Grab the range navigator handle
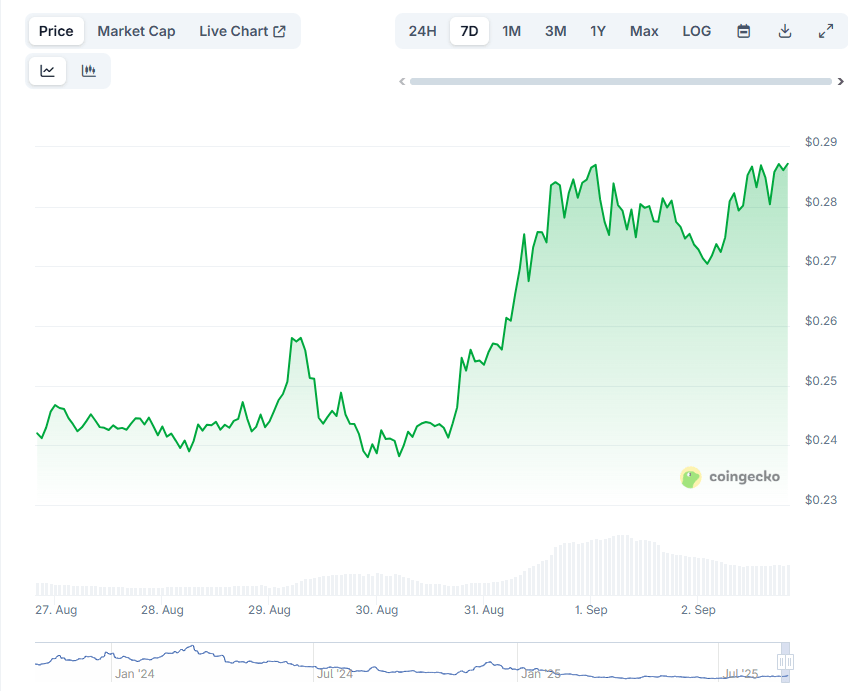This screenshot has width=866, height=691. [786, 662]
